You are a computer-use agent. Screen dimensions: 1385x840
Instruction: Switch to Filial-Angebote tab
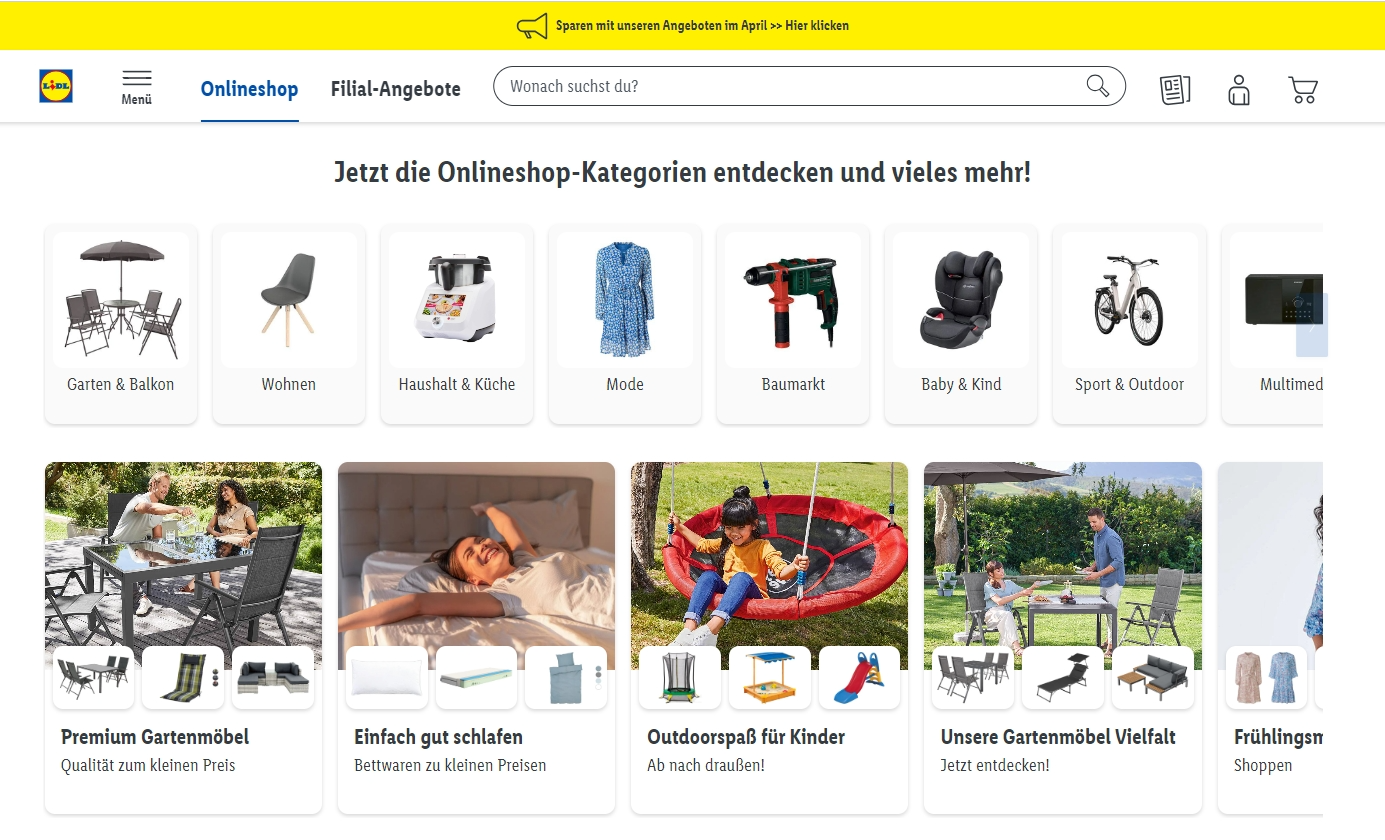396,89
